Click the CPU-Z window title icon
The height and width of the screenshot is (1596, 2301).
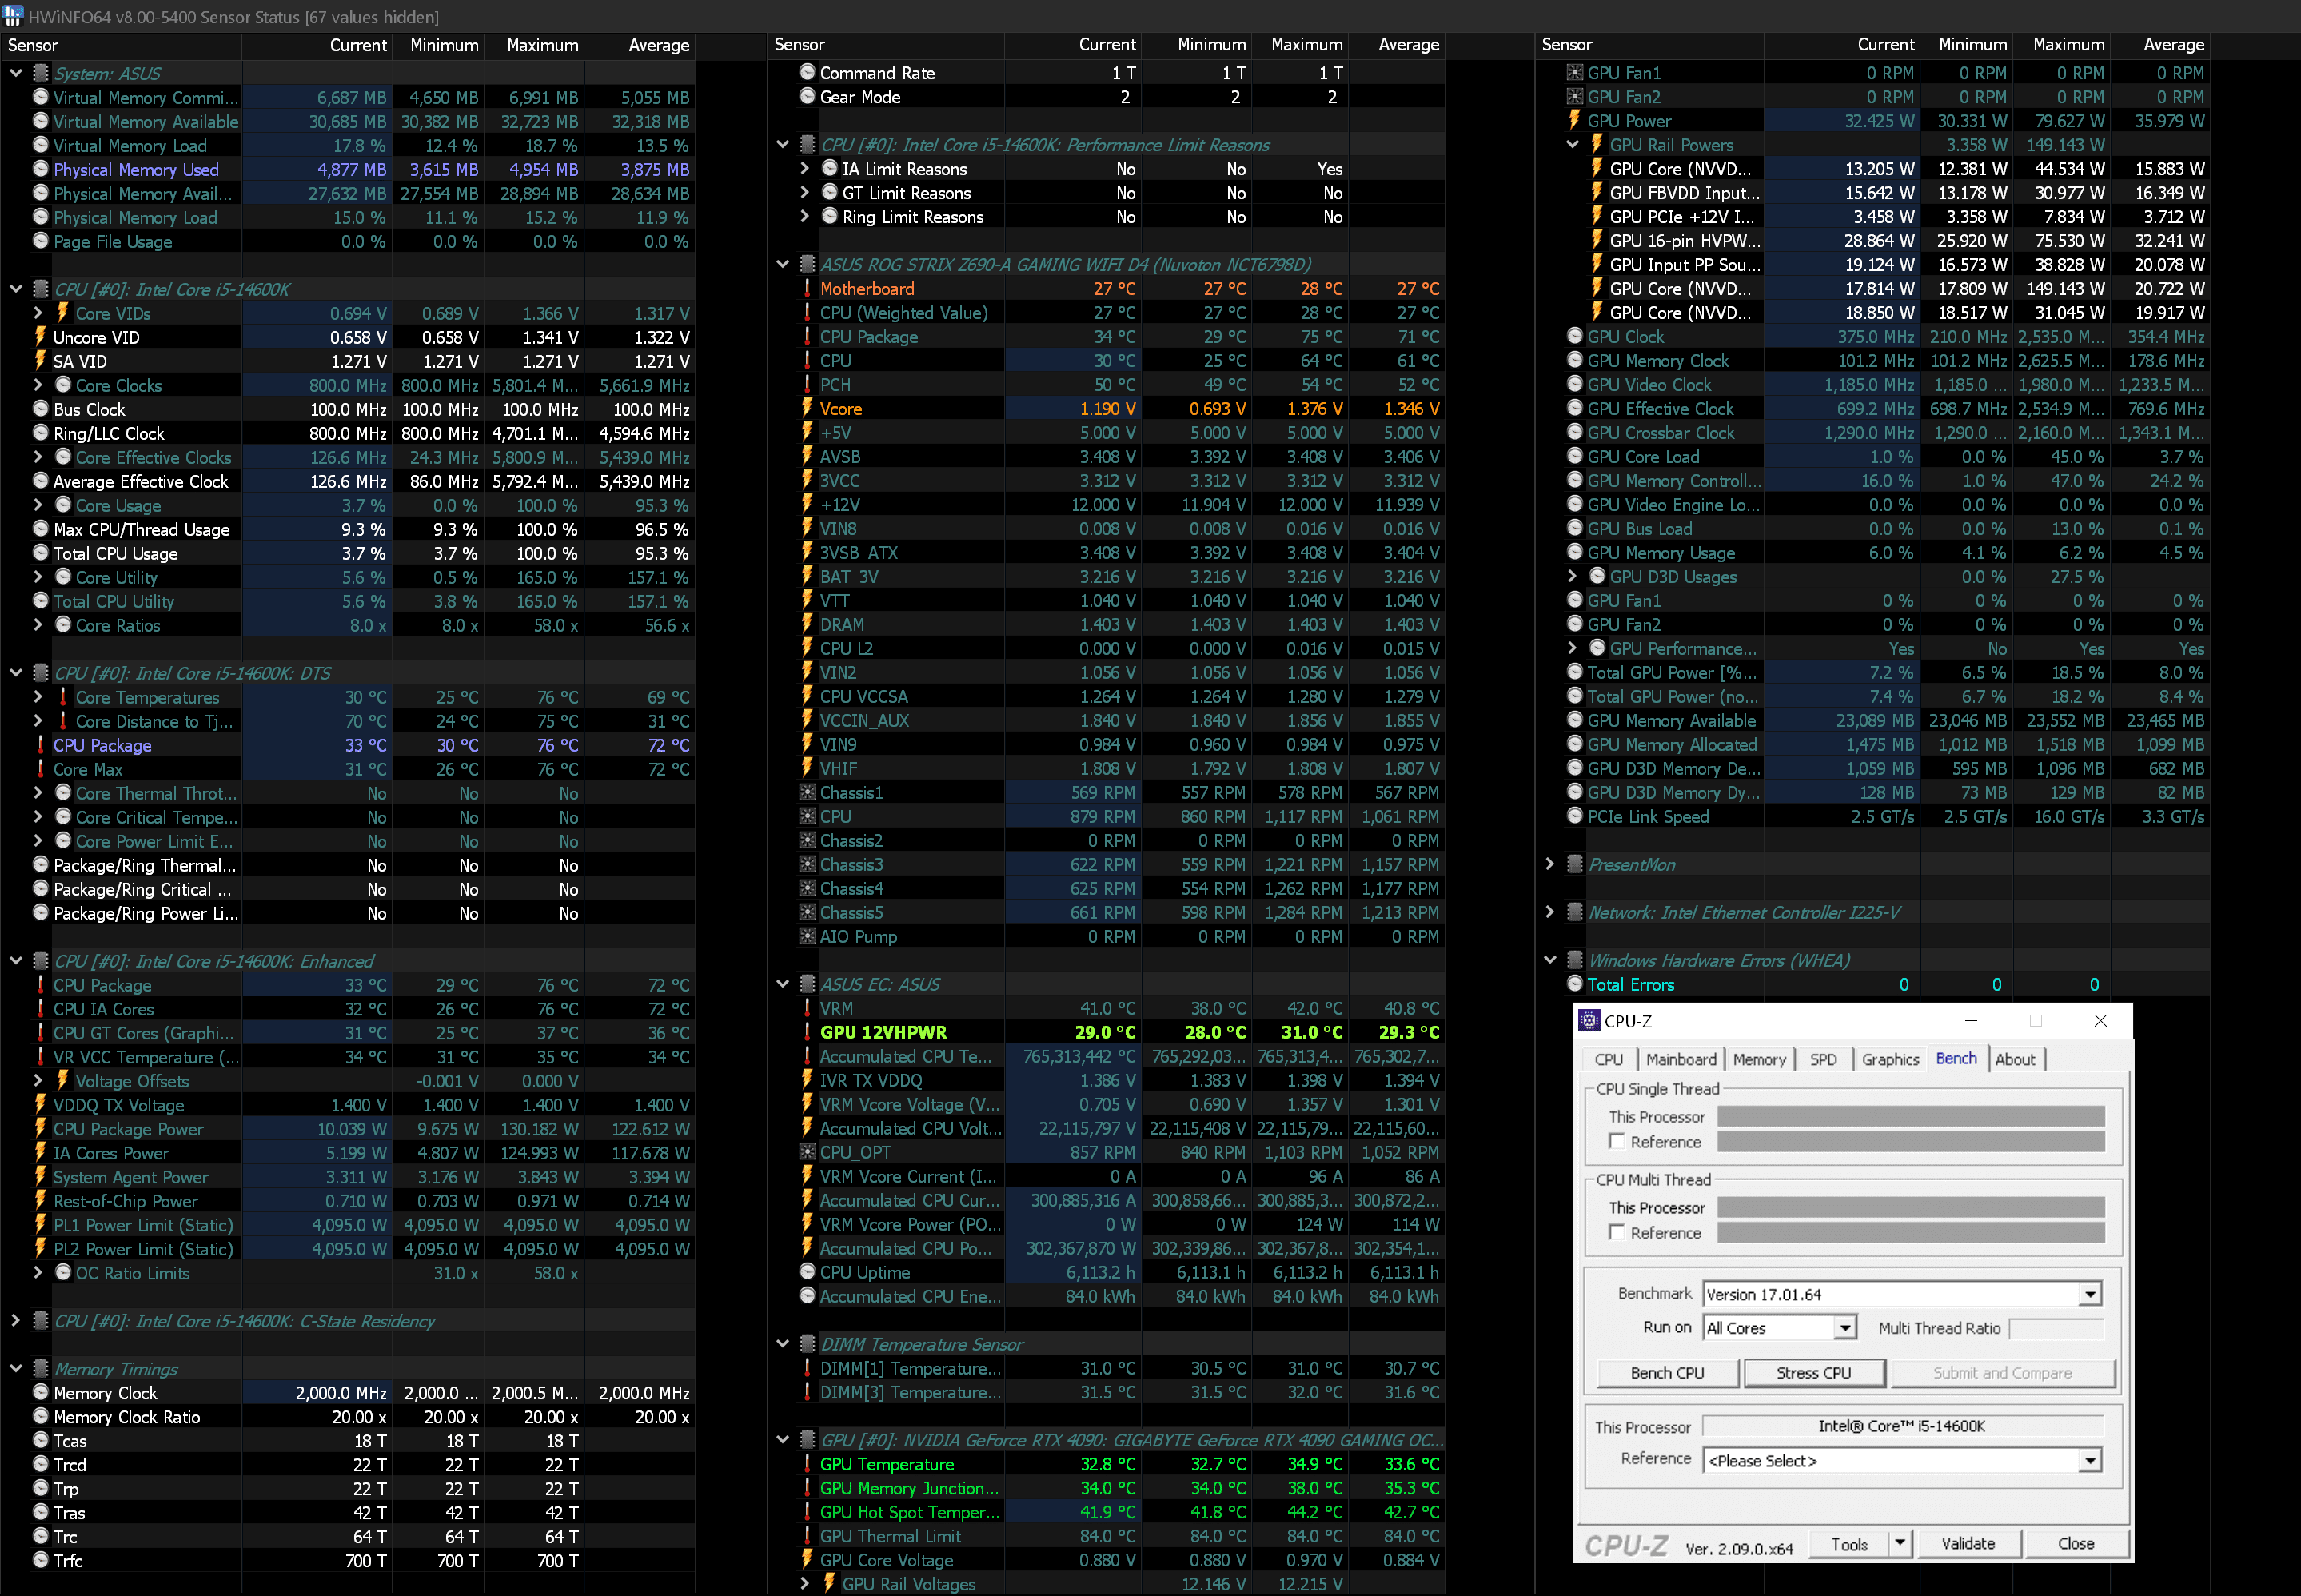tap(1589, 1021)
